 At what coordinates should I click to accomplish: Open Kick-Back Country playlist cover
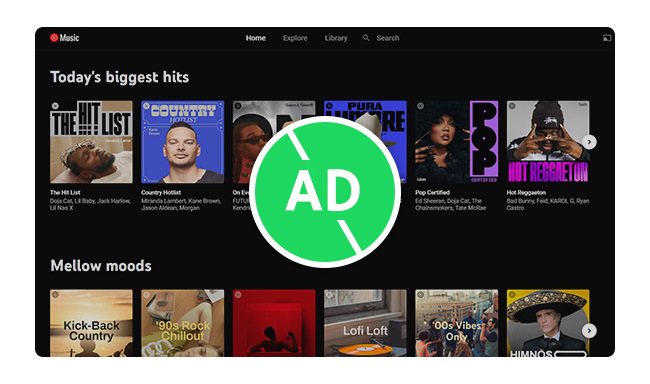(91, 323)
